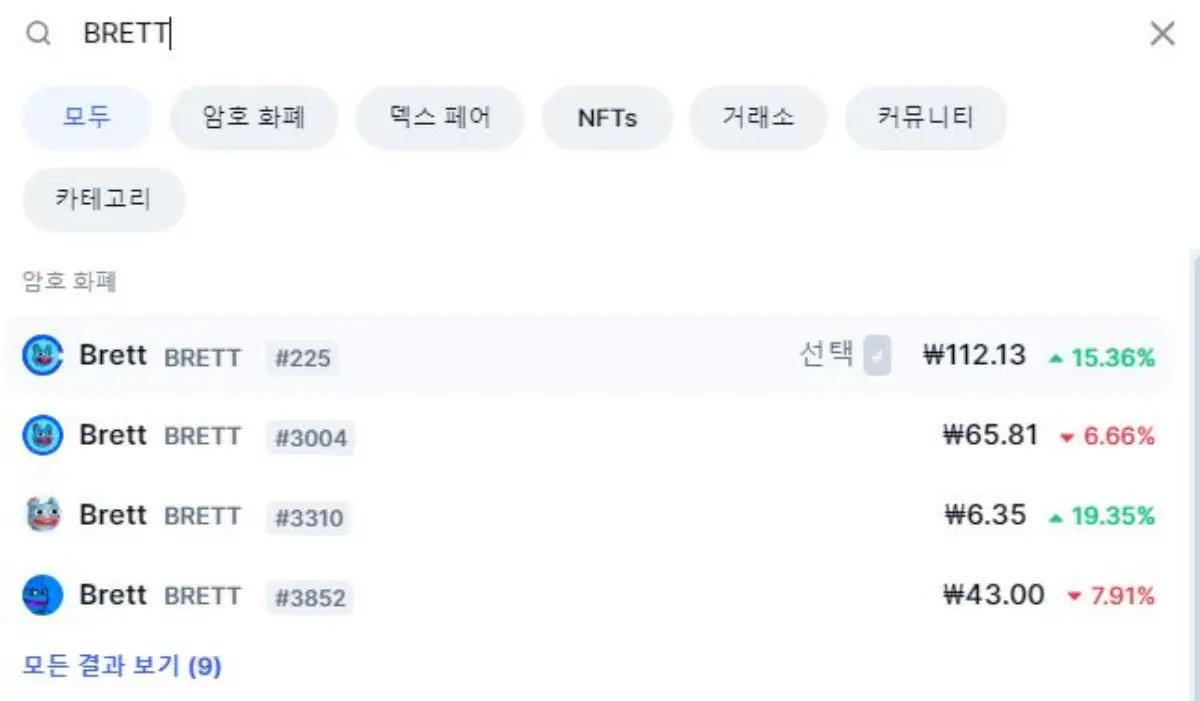Open the 커뮤니티 filter
The image size is (1200, 701).
[x=925, y=117]
